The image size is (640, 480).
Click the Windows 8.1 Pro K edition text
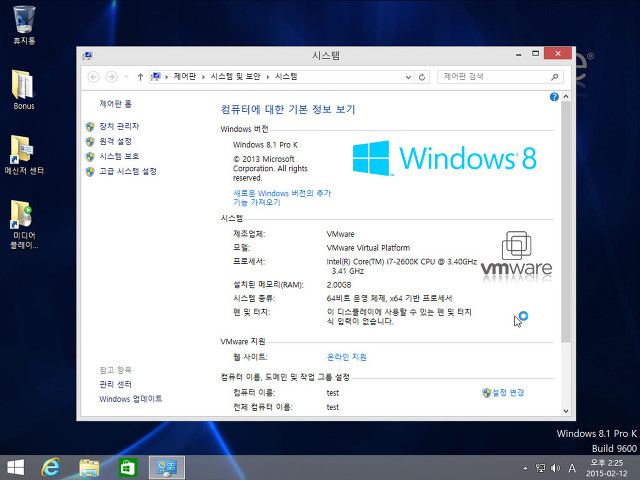pos(265,145)
